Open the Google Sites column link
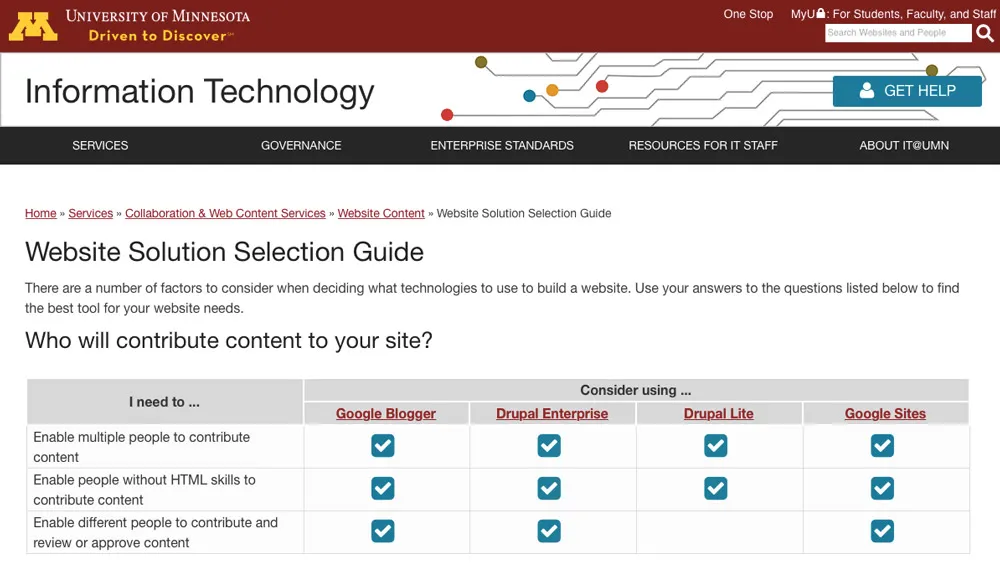Image resolution: width=1000 pixels, height=567 pixels. pyautogui.click(x=885, y=413)
